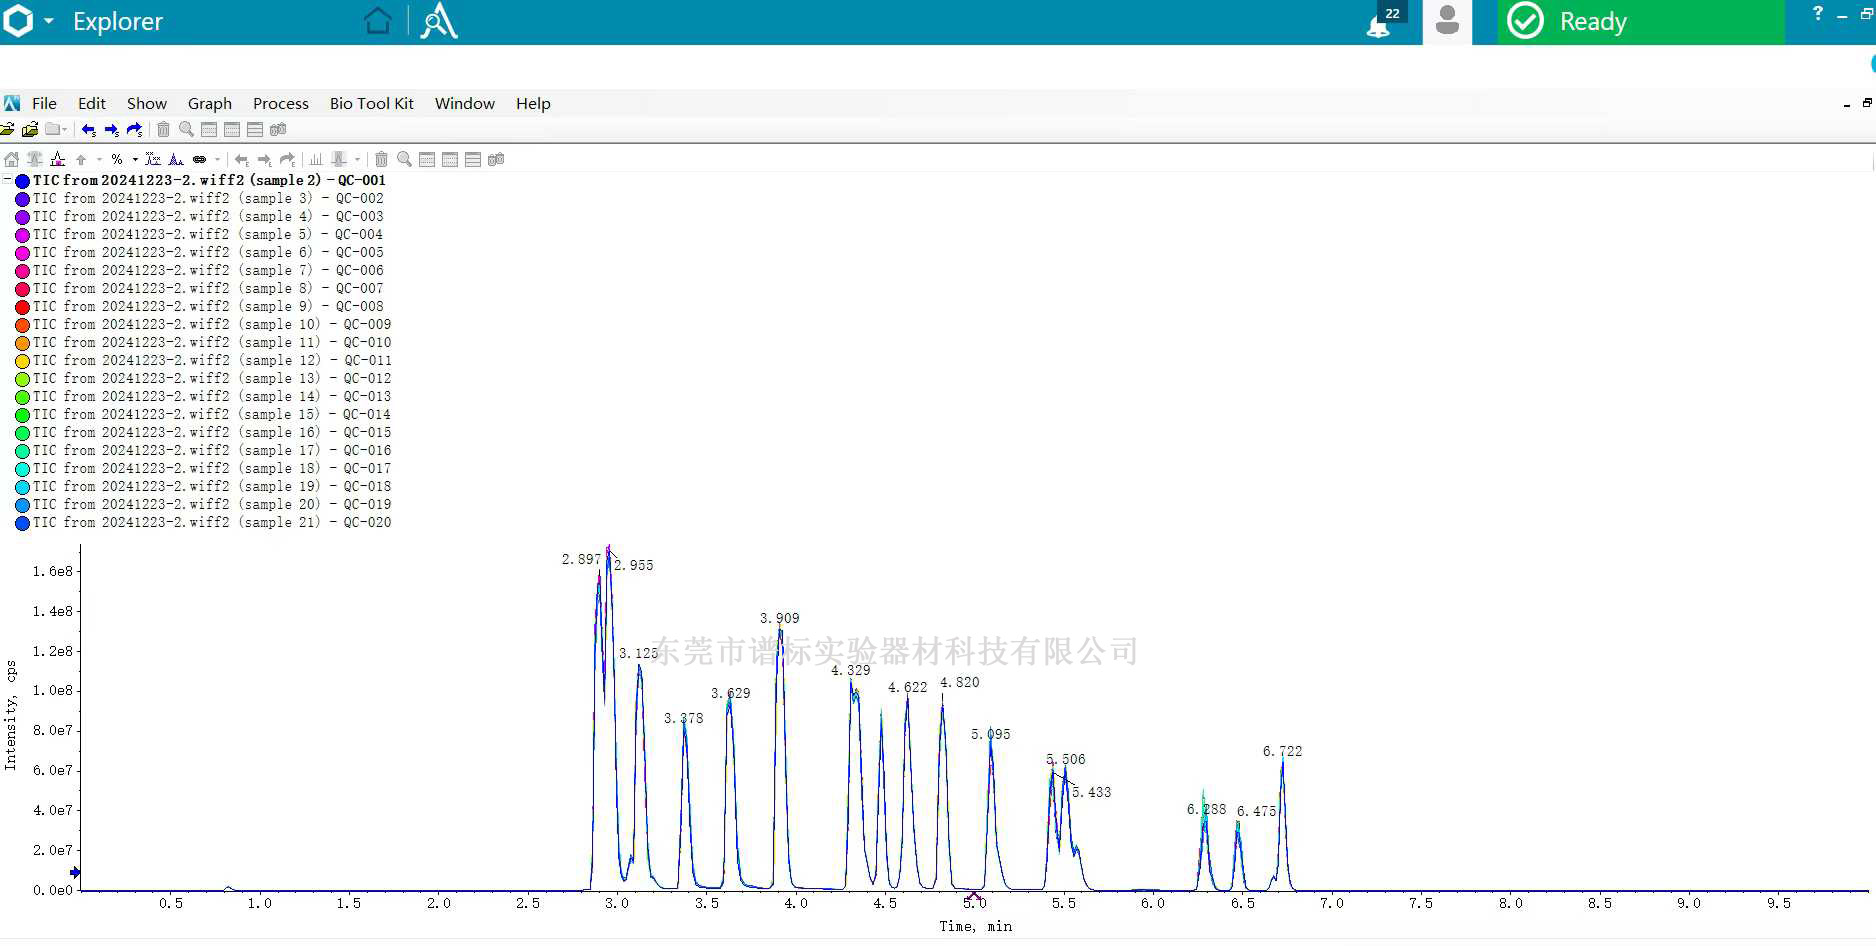The height and width of the screenshot is (946, 1876).
Task: Click the Home icon in the header
Action: coord(377,21)
